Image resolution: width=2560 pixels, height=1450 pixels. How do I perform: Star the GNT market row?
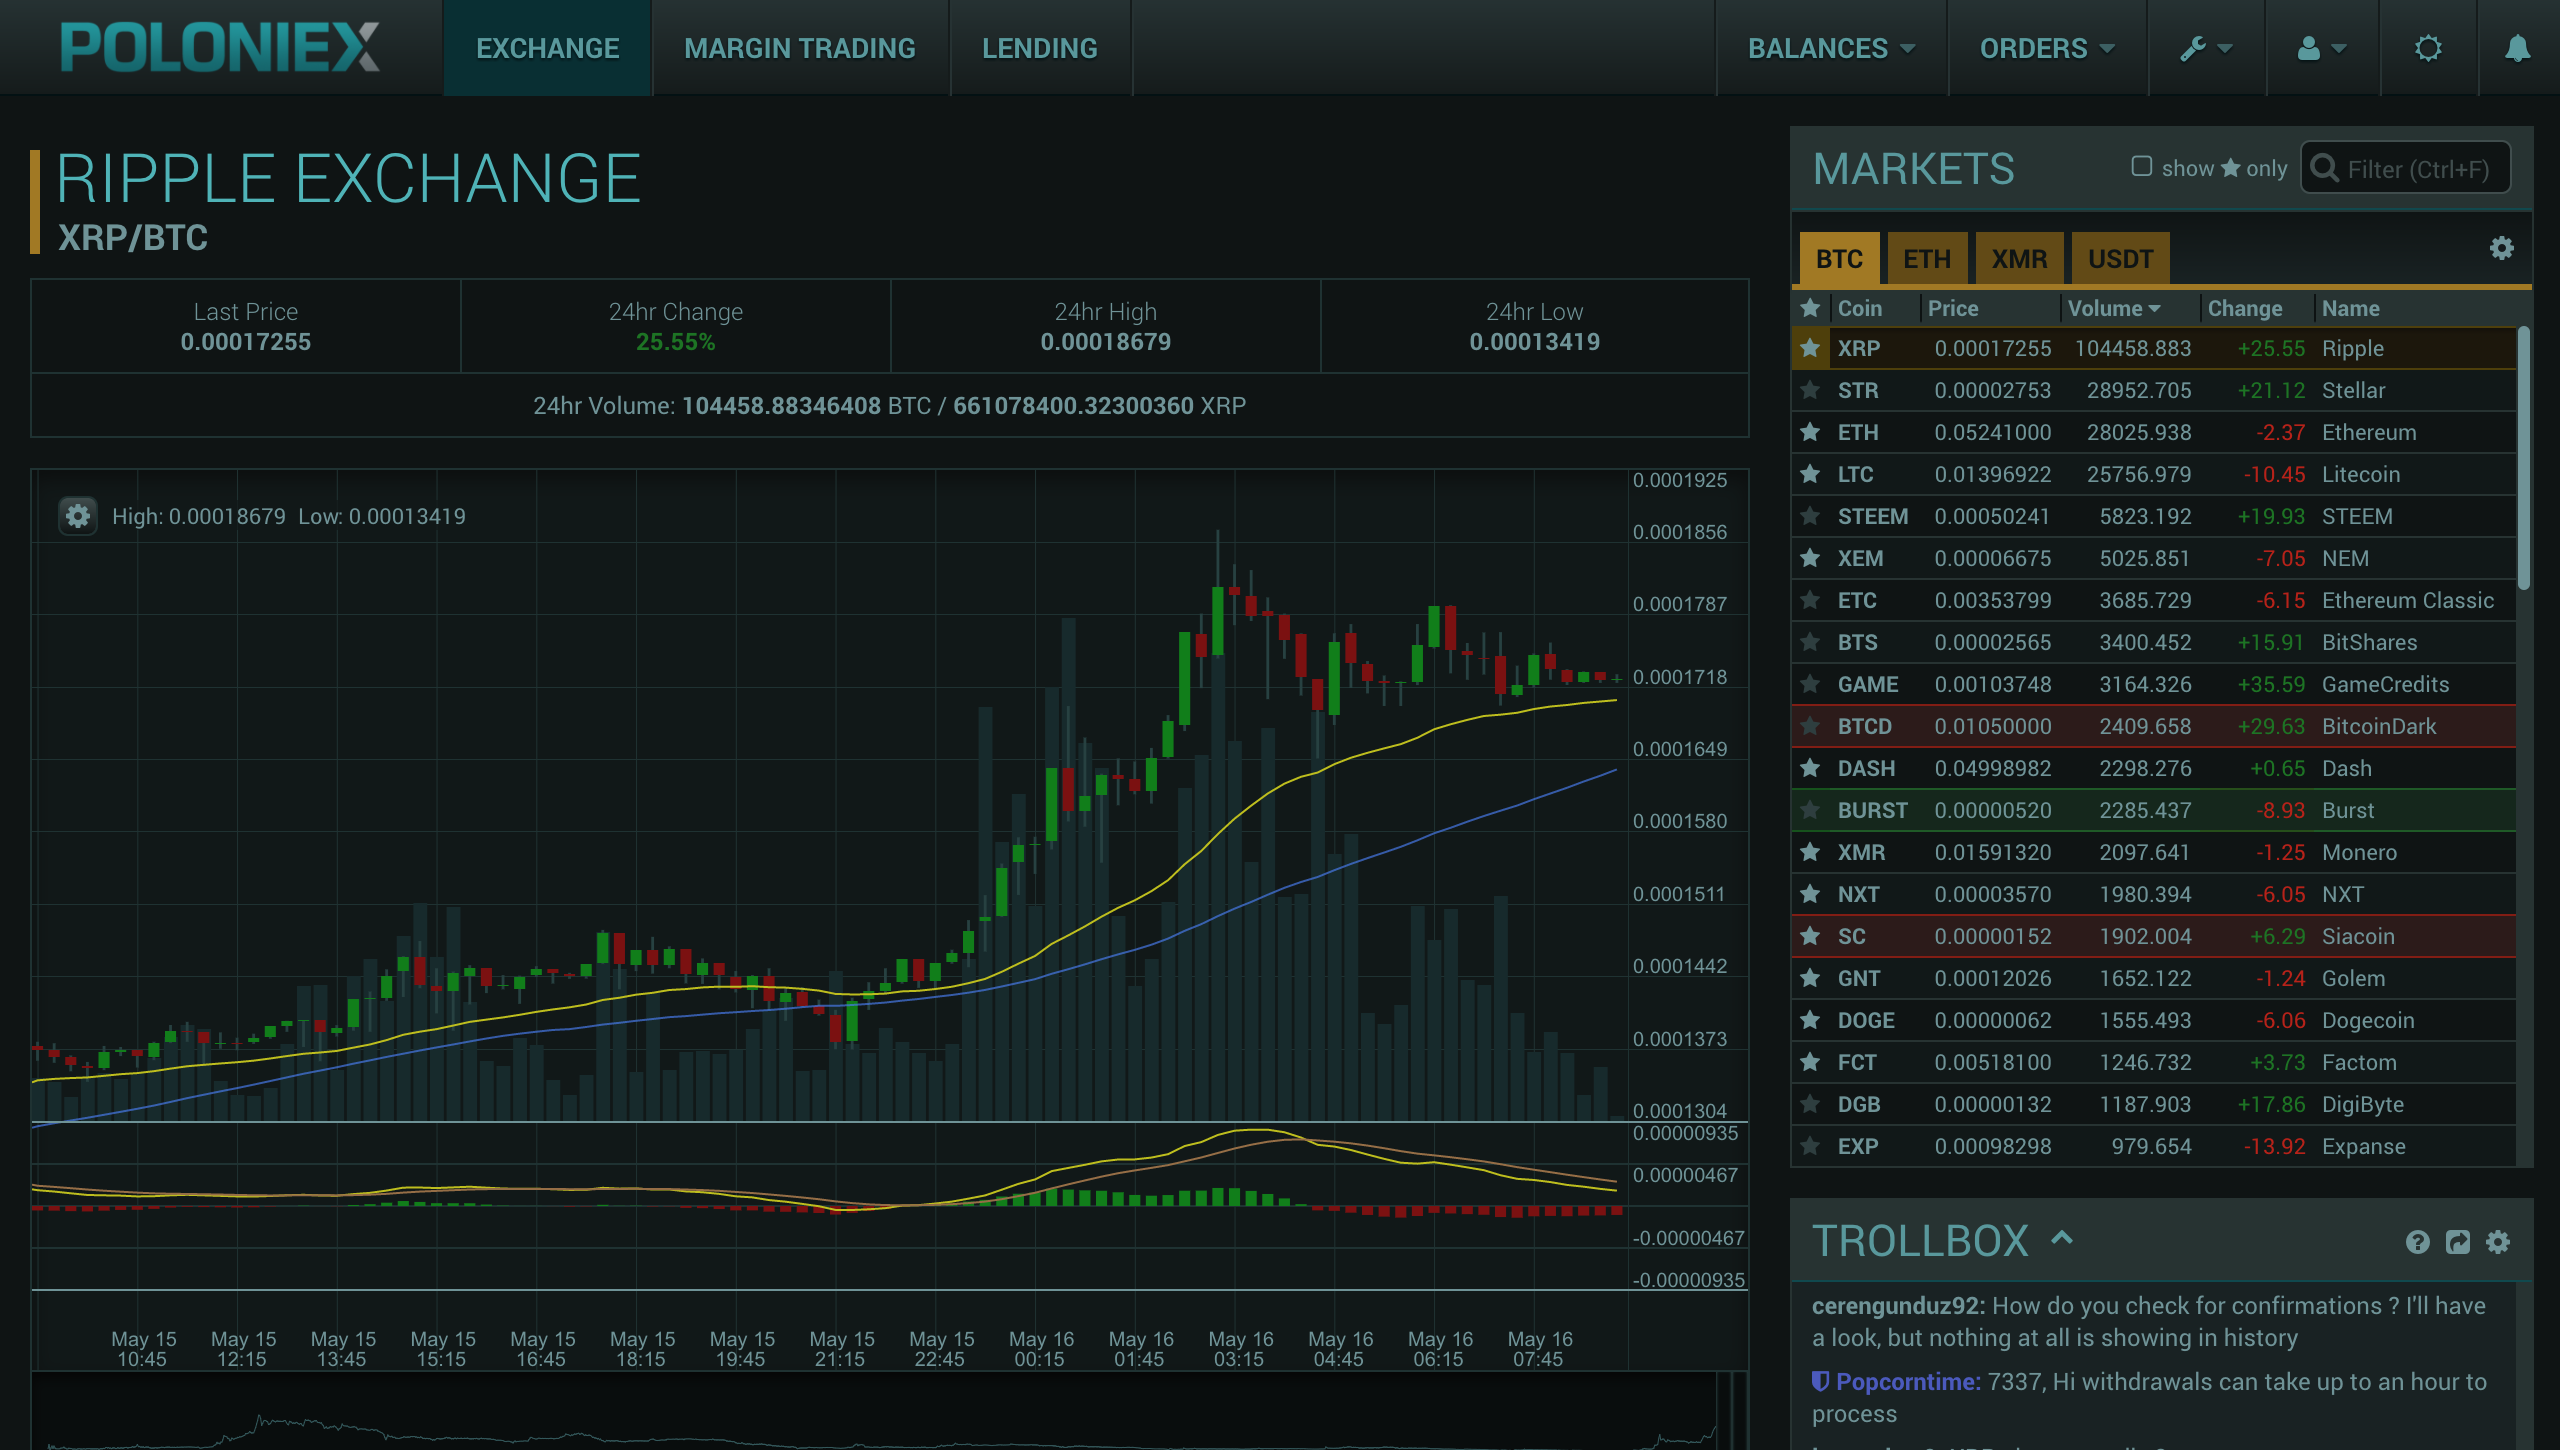1810,978
